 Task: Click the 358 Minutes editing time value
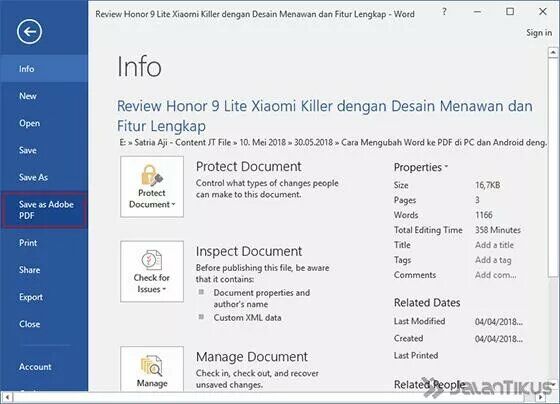pos(498,230)
